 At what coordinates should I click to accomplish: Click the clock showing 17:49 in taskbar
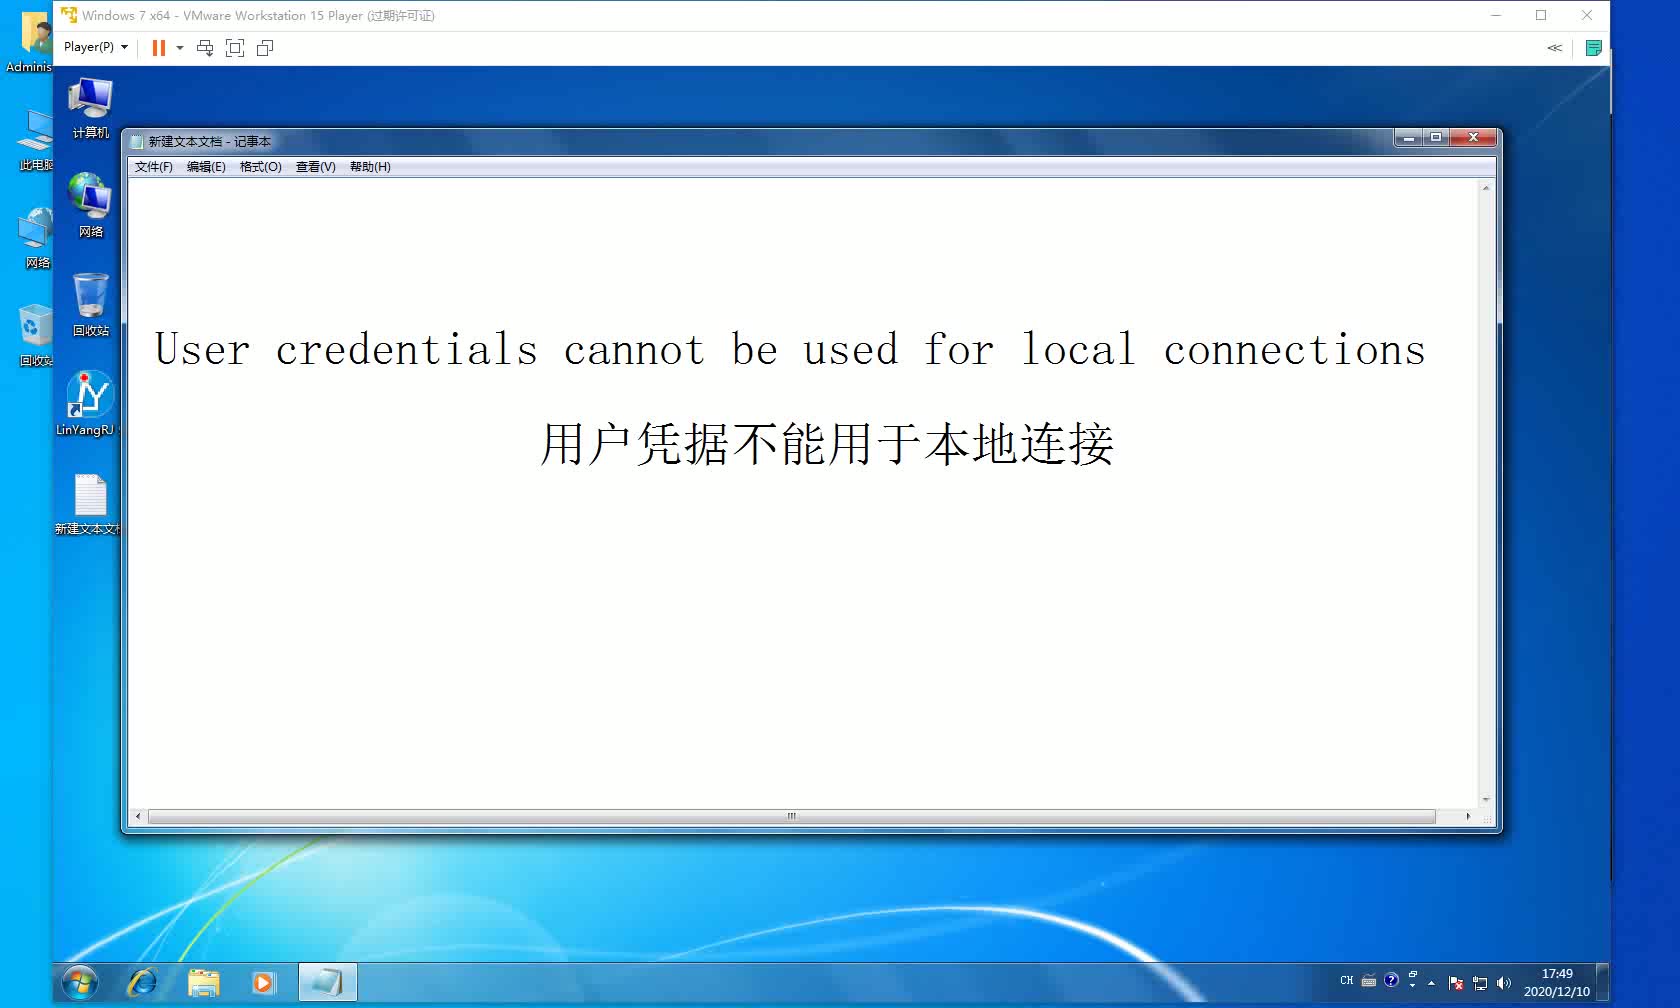click(1557, 983)
